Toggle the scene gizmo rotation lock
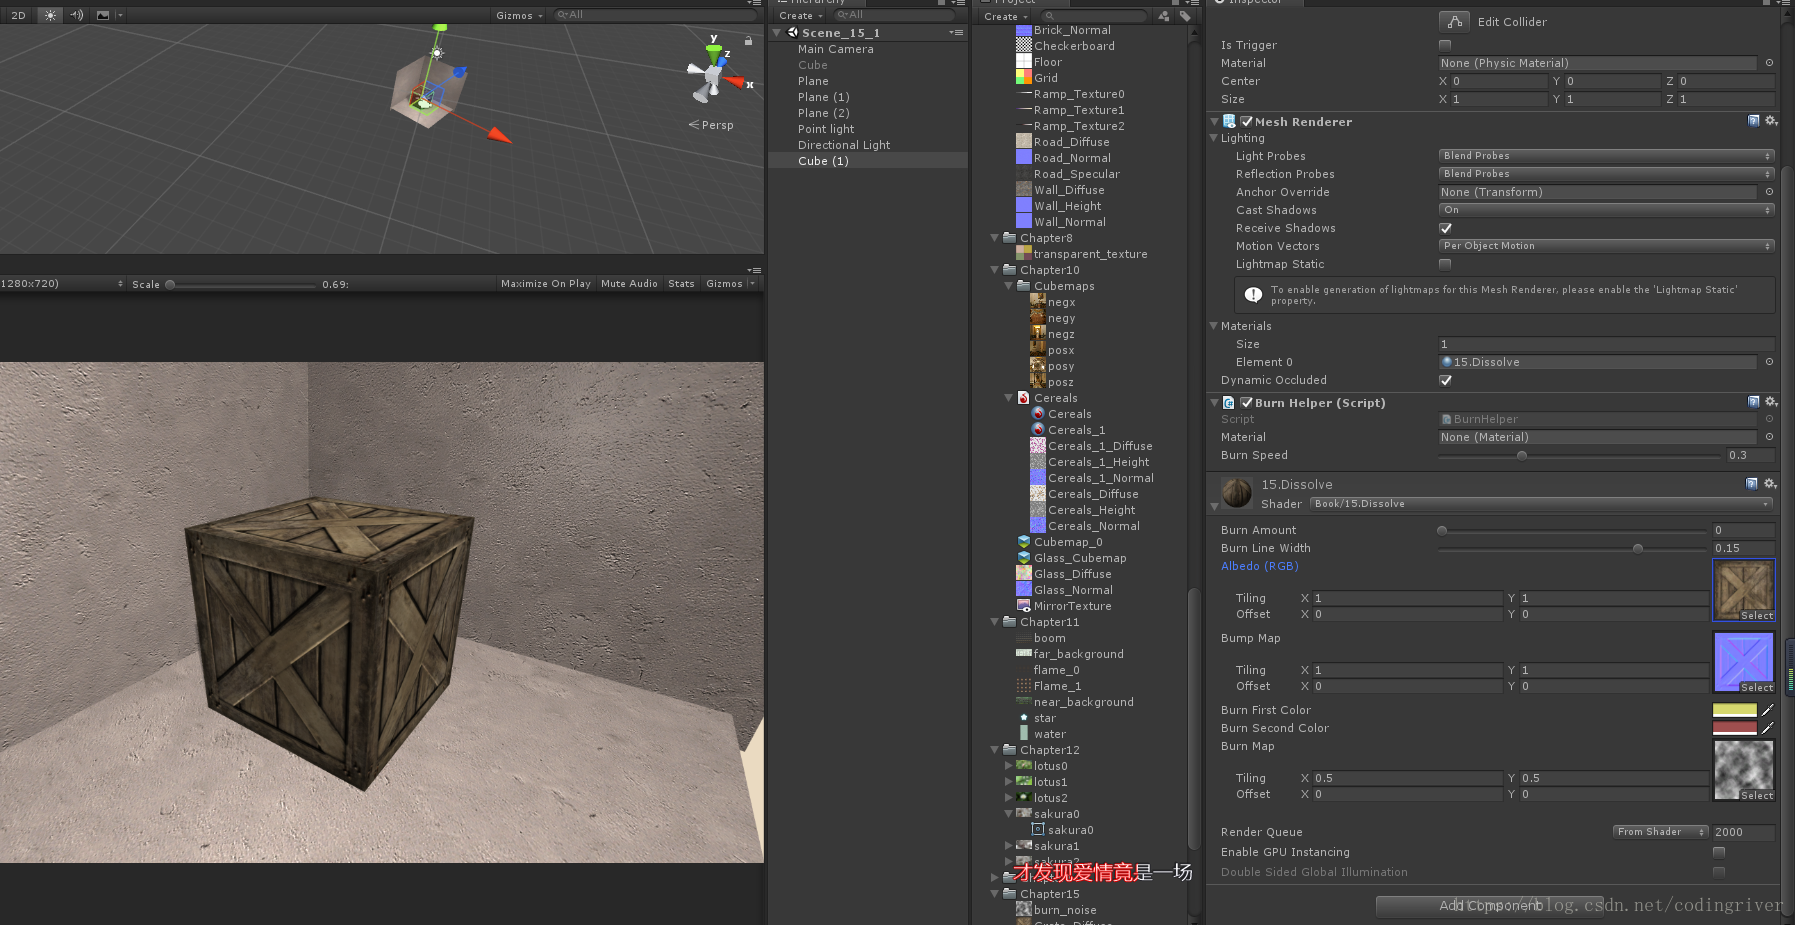 (x=748, y=41)
